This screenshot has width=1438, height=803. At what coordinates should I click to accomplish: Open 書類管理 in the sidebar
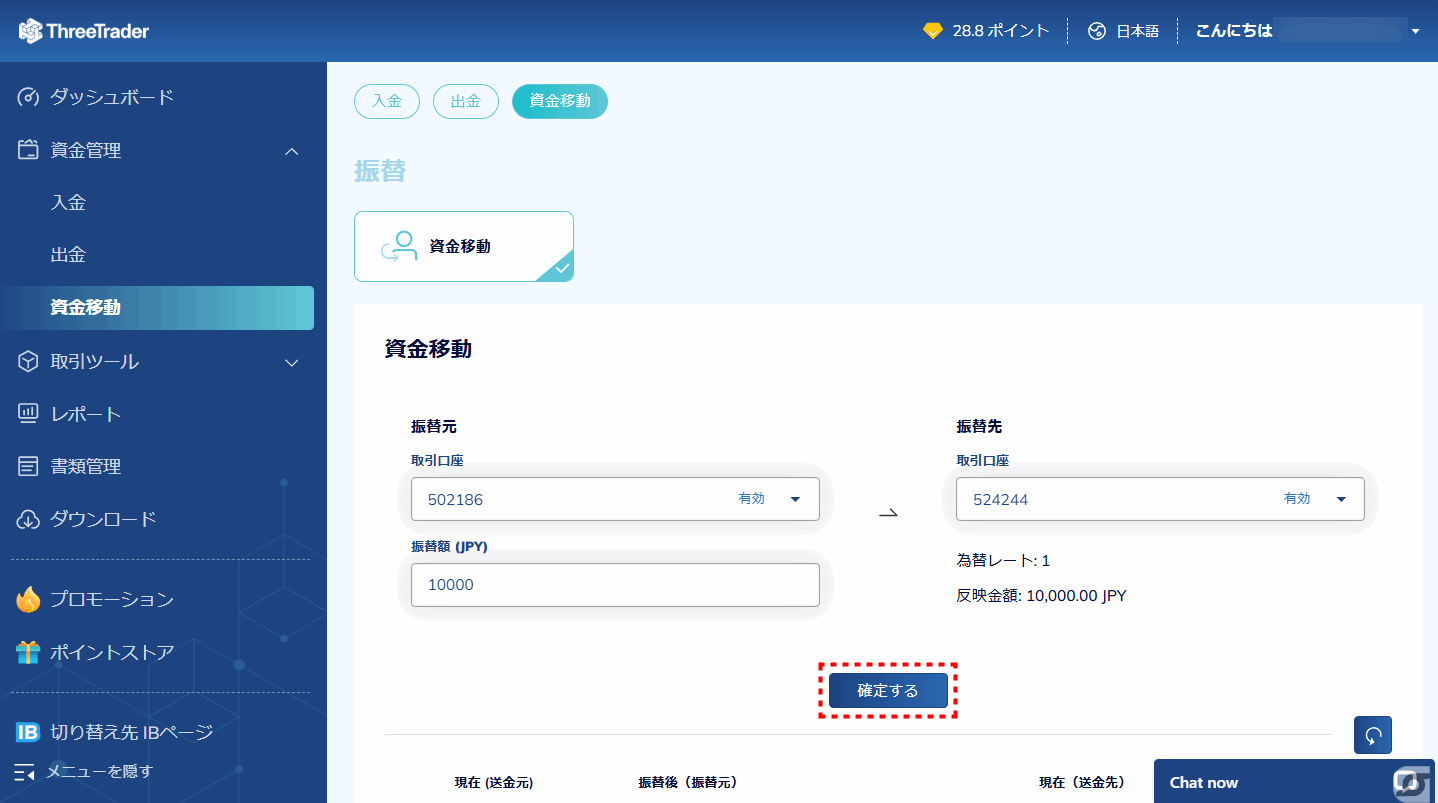(x=86, y=467)
